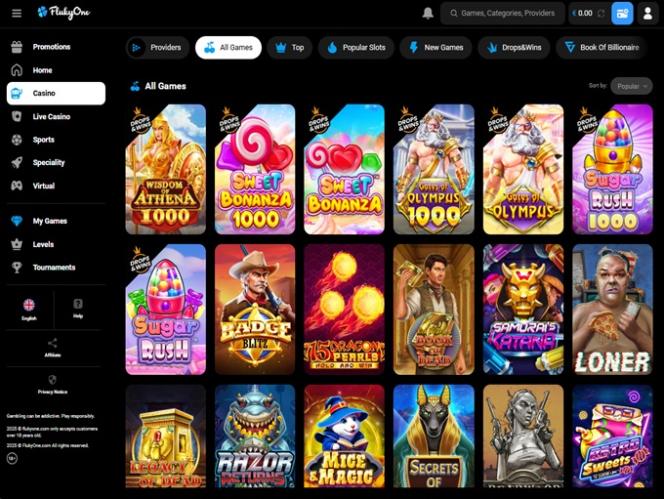Screen dimensions: 664x499
Task: Open the Privacy Notice shield icon
Action: point(53,380)
